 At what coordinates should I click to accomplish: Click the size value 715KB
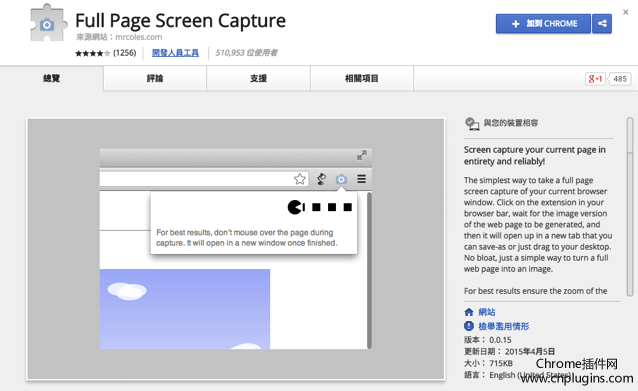click(x=501, y=363)
